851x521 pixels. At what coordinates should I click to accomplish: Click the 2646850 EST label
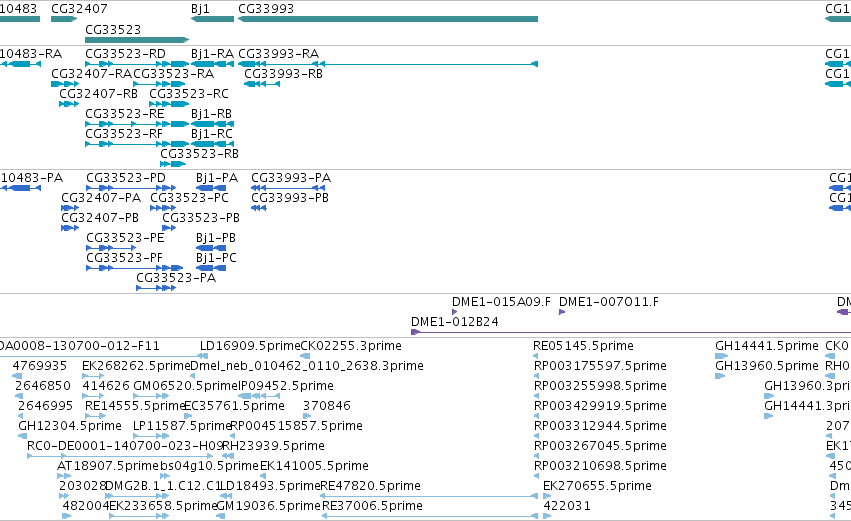[43, 386]
